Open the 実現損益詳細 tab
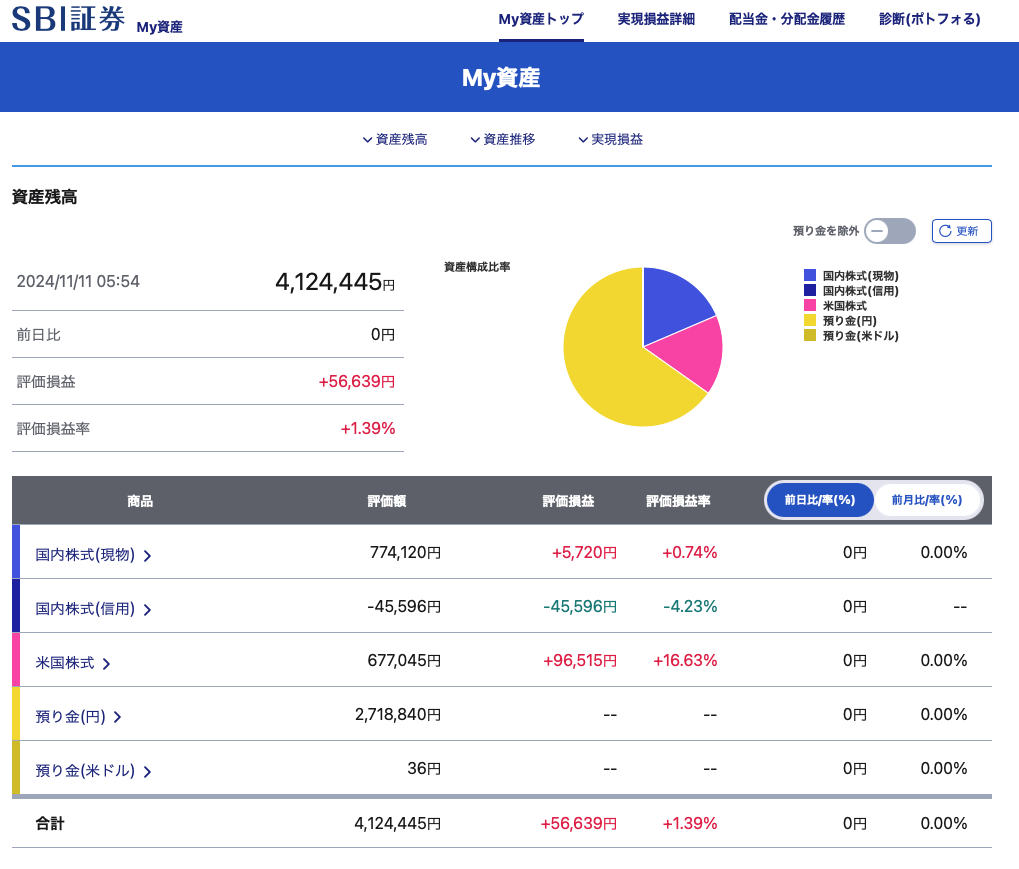 click(656, 19)
